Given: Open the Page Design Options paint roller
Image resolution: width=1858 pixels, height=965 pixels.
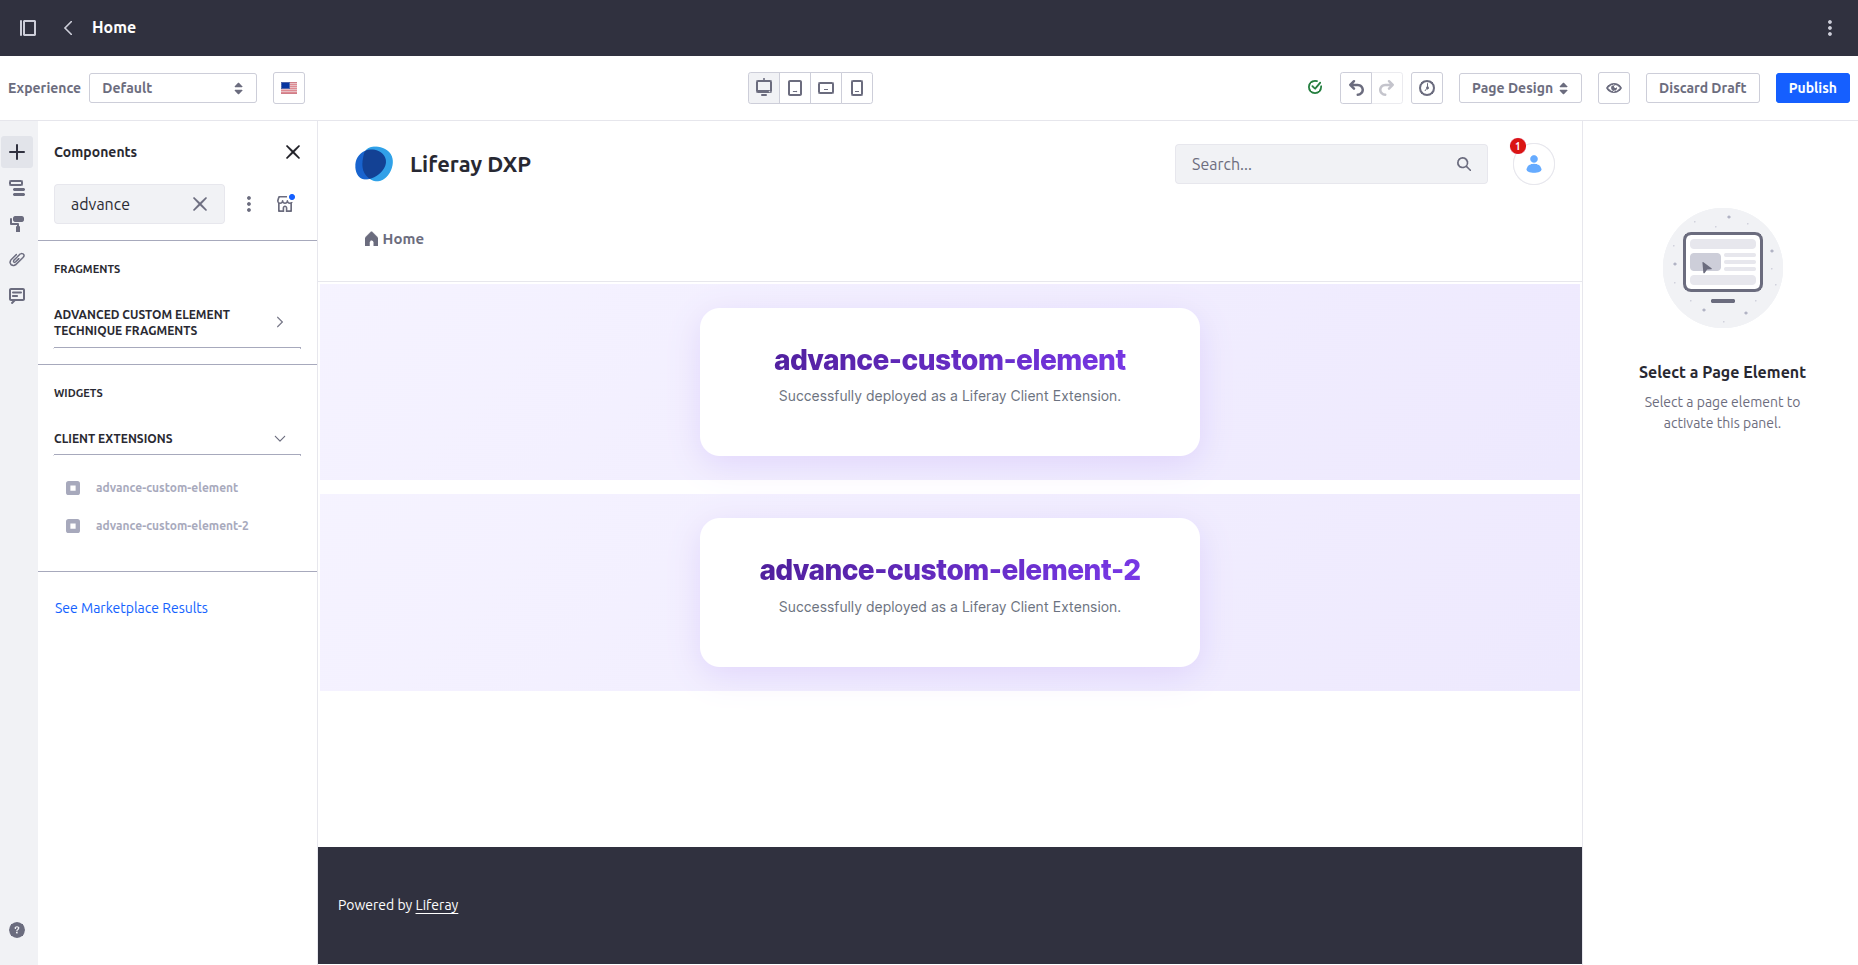Looking at the screenshot, I should tap(17, 224).
